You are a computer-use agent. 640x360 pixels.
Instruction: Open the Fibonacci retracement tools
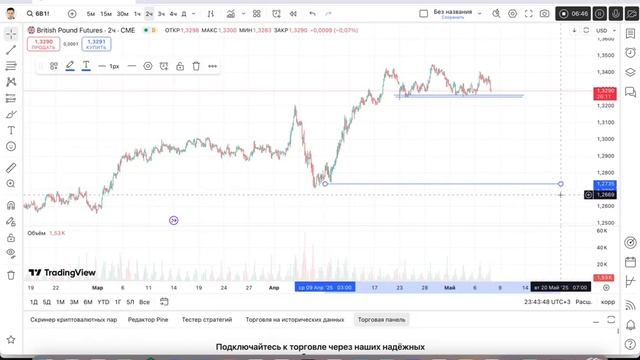click(x=11, y=66)
